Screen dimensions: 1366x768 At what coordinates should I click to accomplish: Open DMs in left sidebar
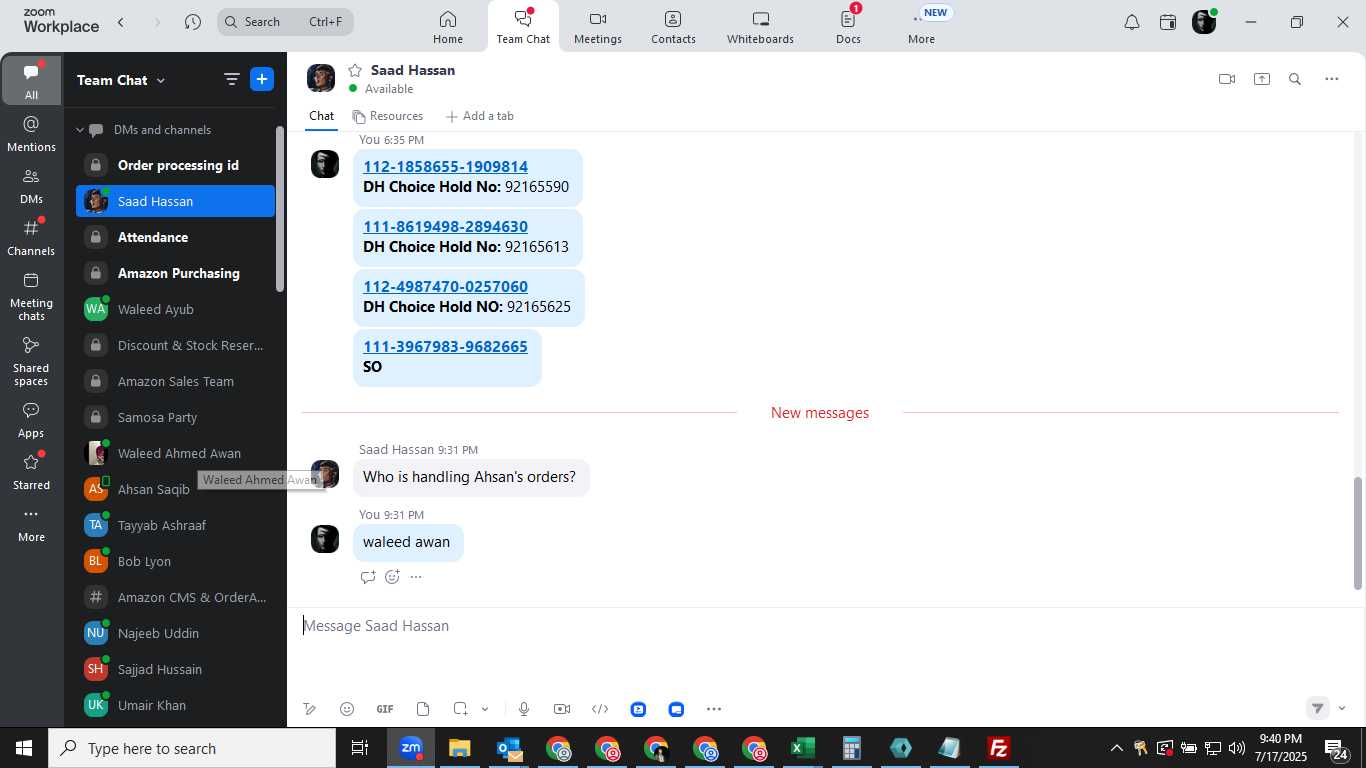(x=31, y=186)
